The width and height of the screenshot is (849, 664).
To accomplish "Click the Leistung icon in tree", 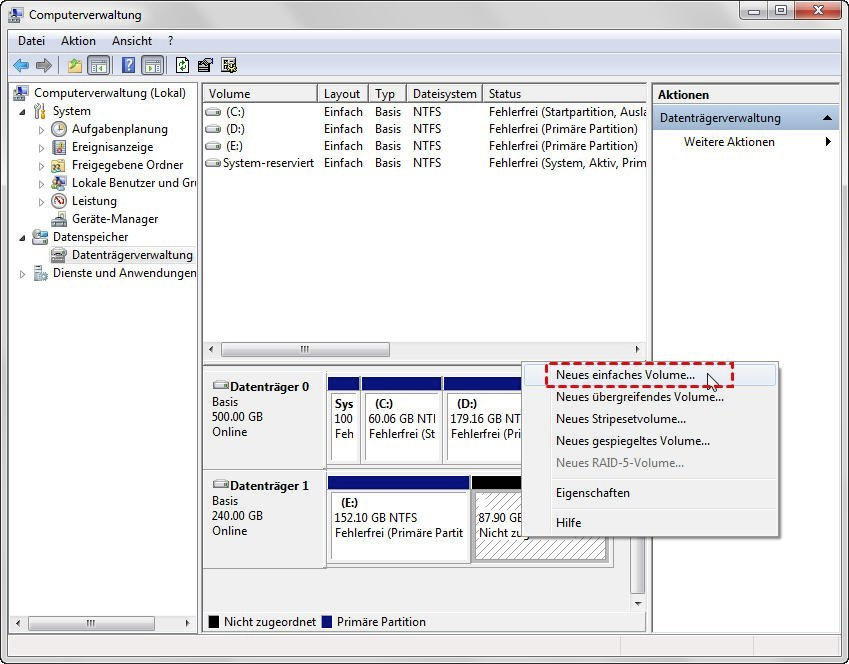I will [x=59, y=201].
